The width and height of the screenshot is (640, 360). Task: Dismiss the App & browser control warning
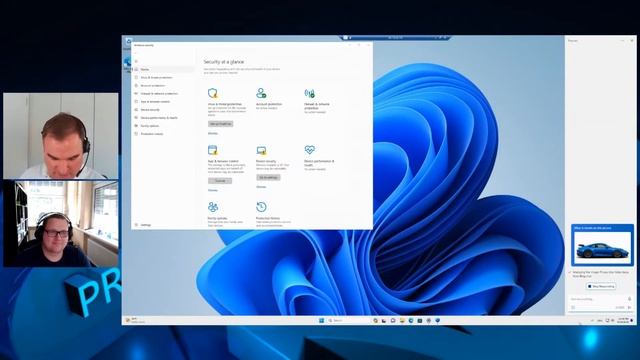[213, 190]
